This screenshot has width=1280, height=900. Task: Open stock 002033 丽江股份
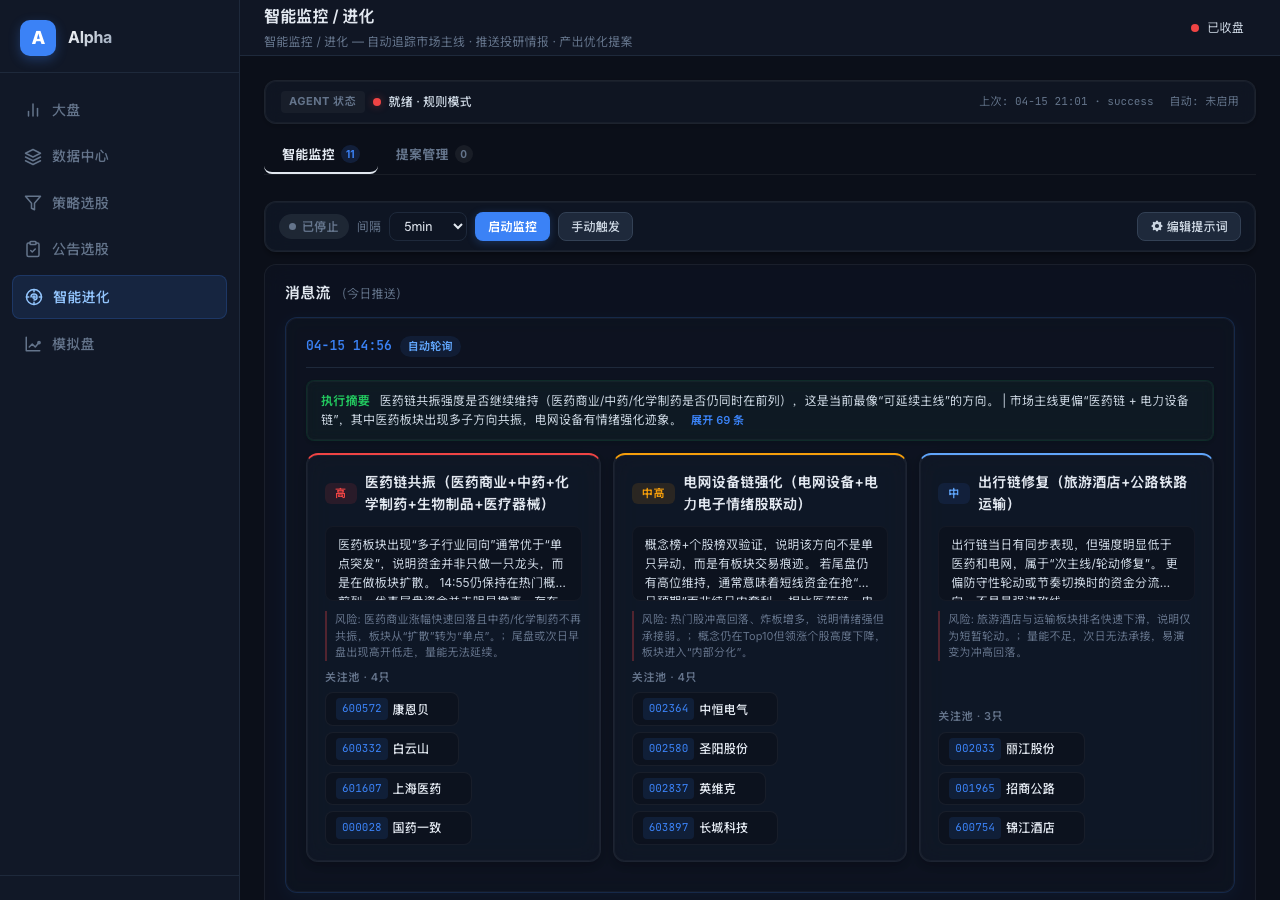coord(1011,749)
